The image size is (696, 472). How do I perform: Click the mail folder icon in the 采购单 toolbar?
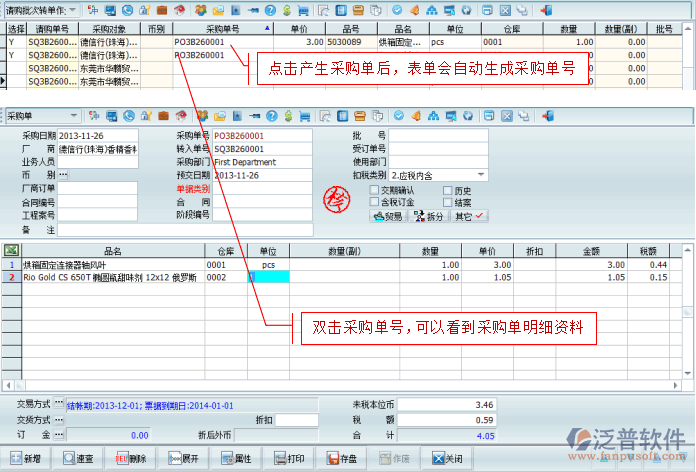(x=220, y=116)
